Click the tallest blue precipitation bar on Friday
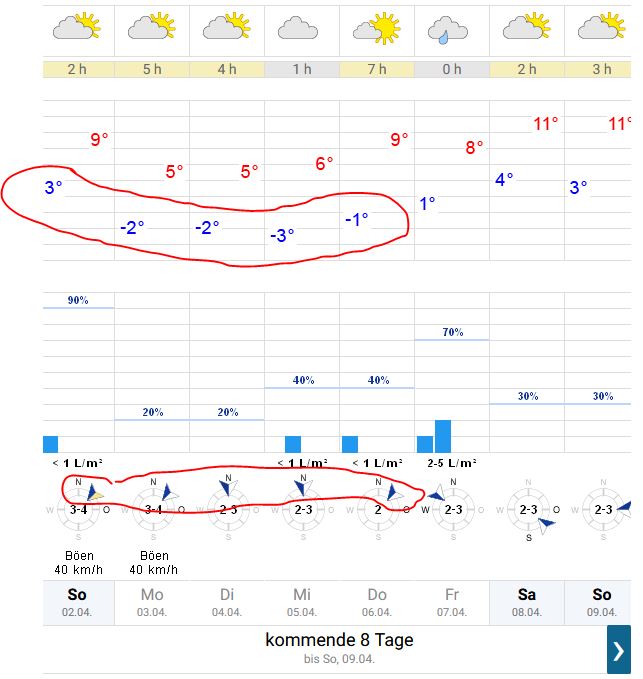The image size is (643, 679). (x=443, y=436)
